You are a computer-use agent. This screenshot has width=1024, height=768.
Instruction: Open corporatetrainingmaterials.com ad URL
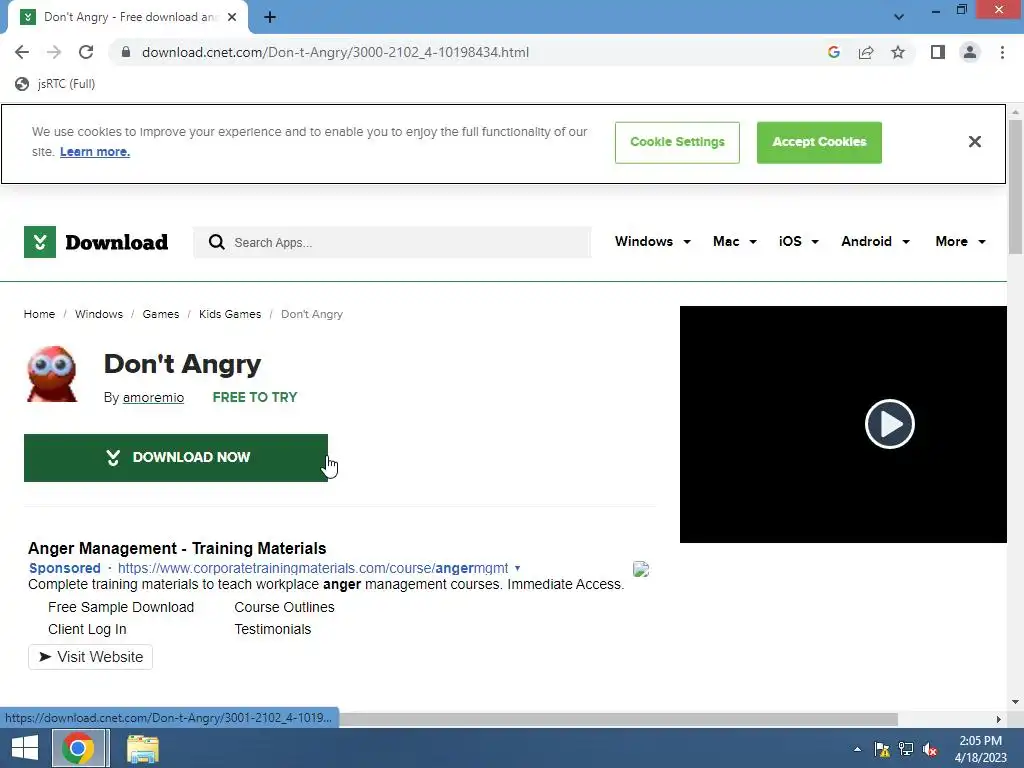313,568
